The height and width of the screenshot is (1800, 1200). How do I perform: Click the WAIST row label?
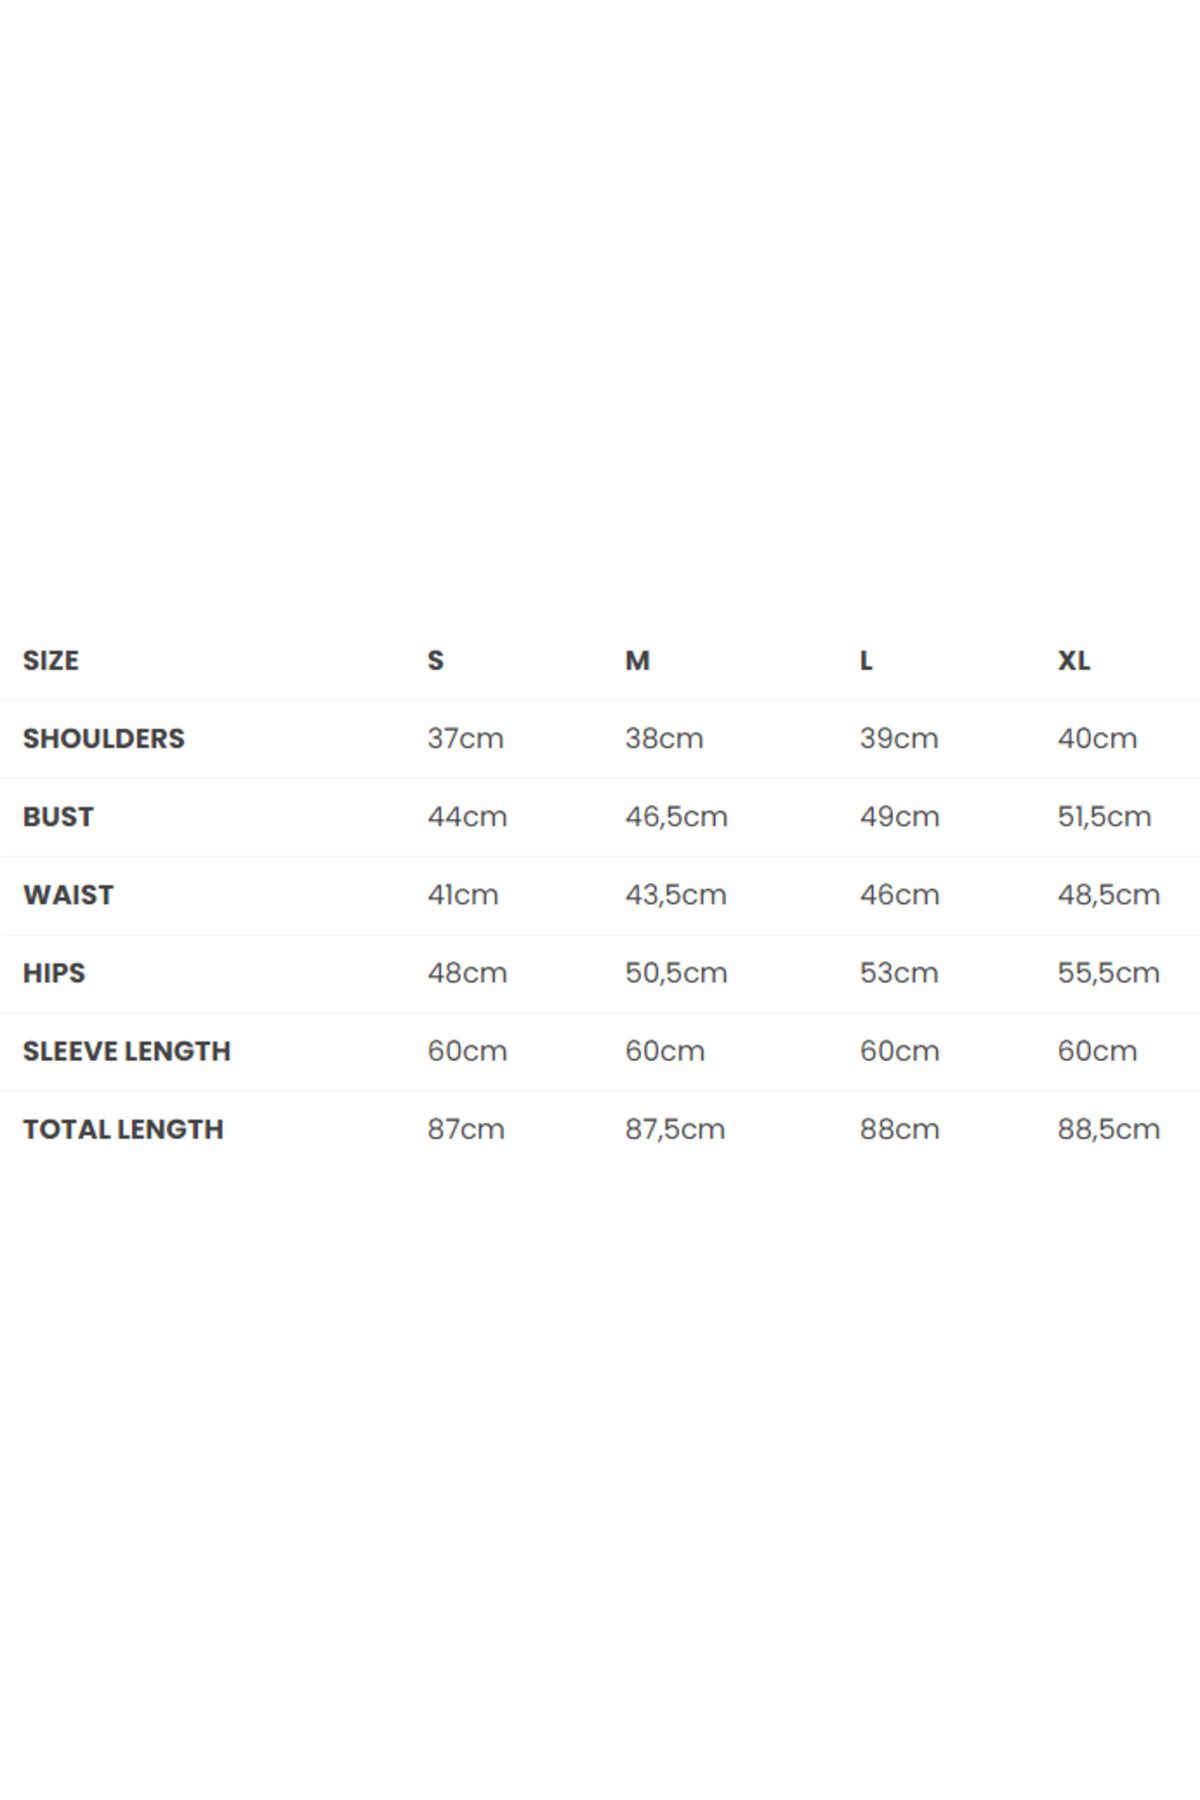click(68, 895)
